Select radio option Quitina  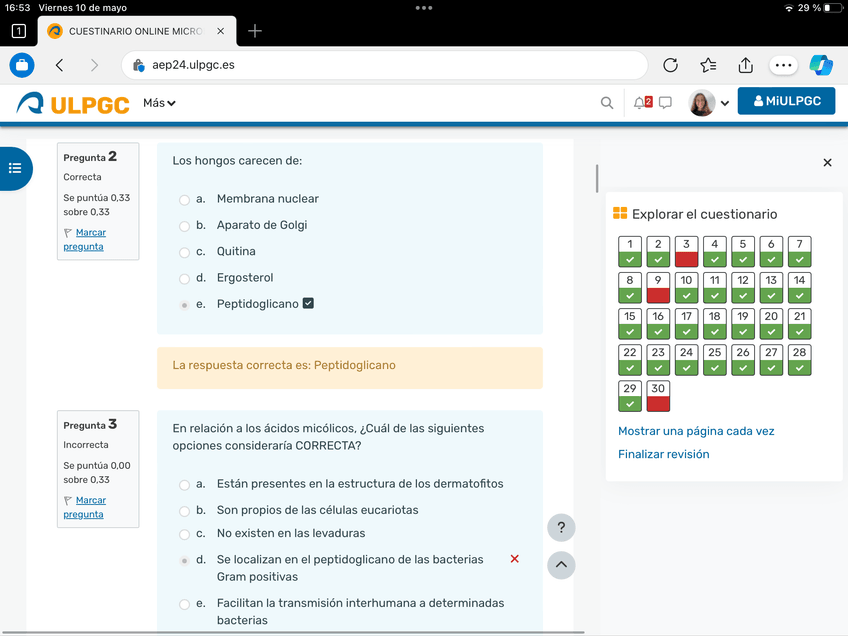(184, 252)
